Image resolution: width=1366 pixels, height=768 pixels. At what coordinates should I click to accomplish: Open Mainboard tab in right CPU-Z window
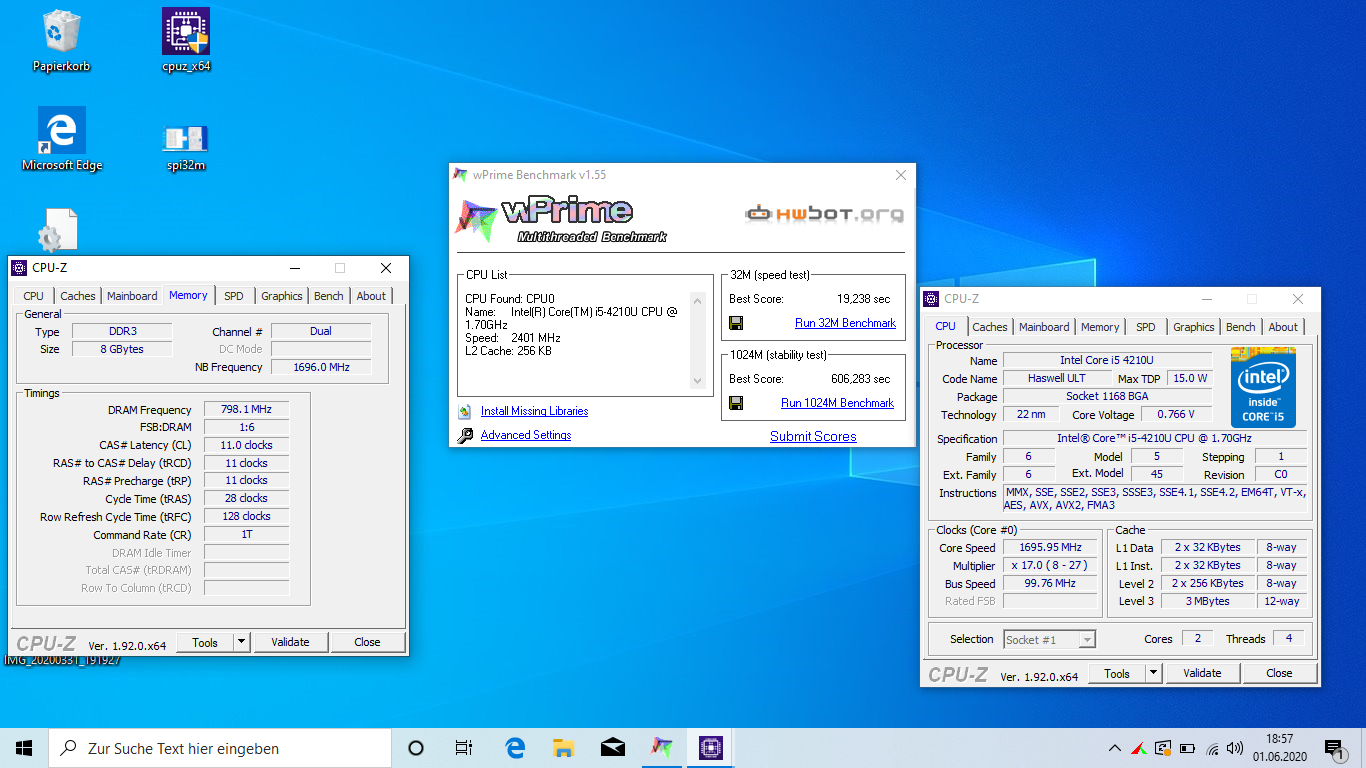click(1044, 327)
